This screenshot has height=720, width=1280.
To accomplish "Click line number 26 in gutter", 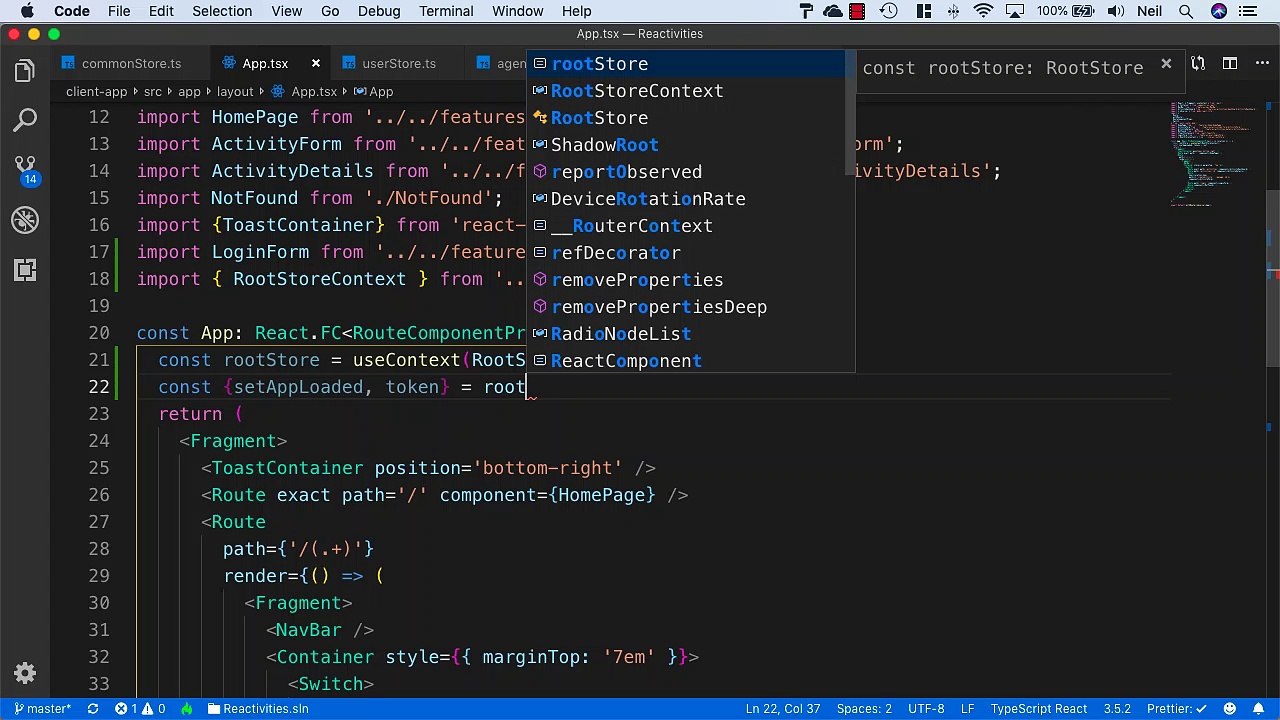I will 98,495.
